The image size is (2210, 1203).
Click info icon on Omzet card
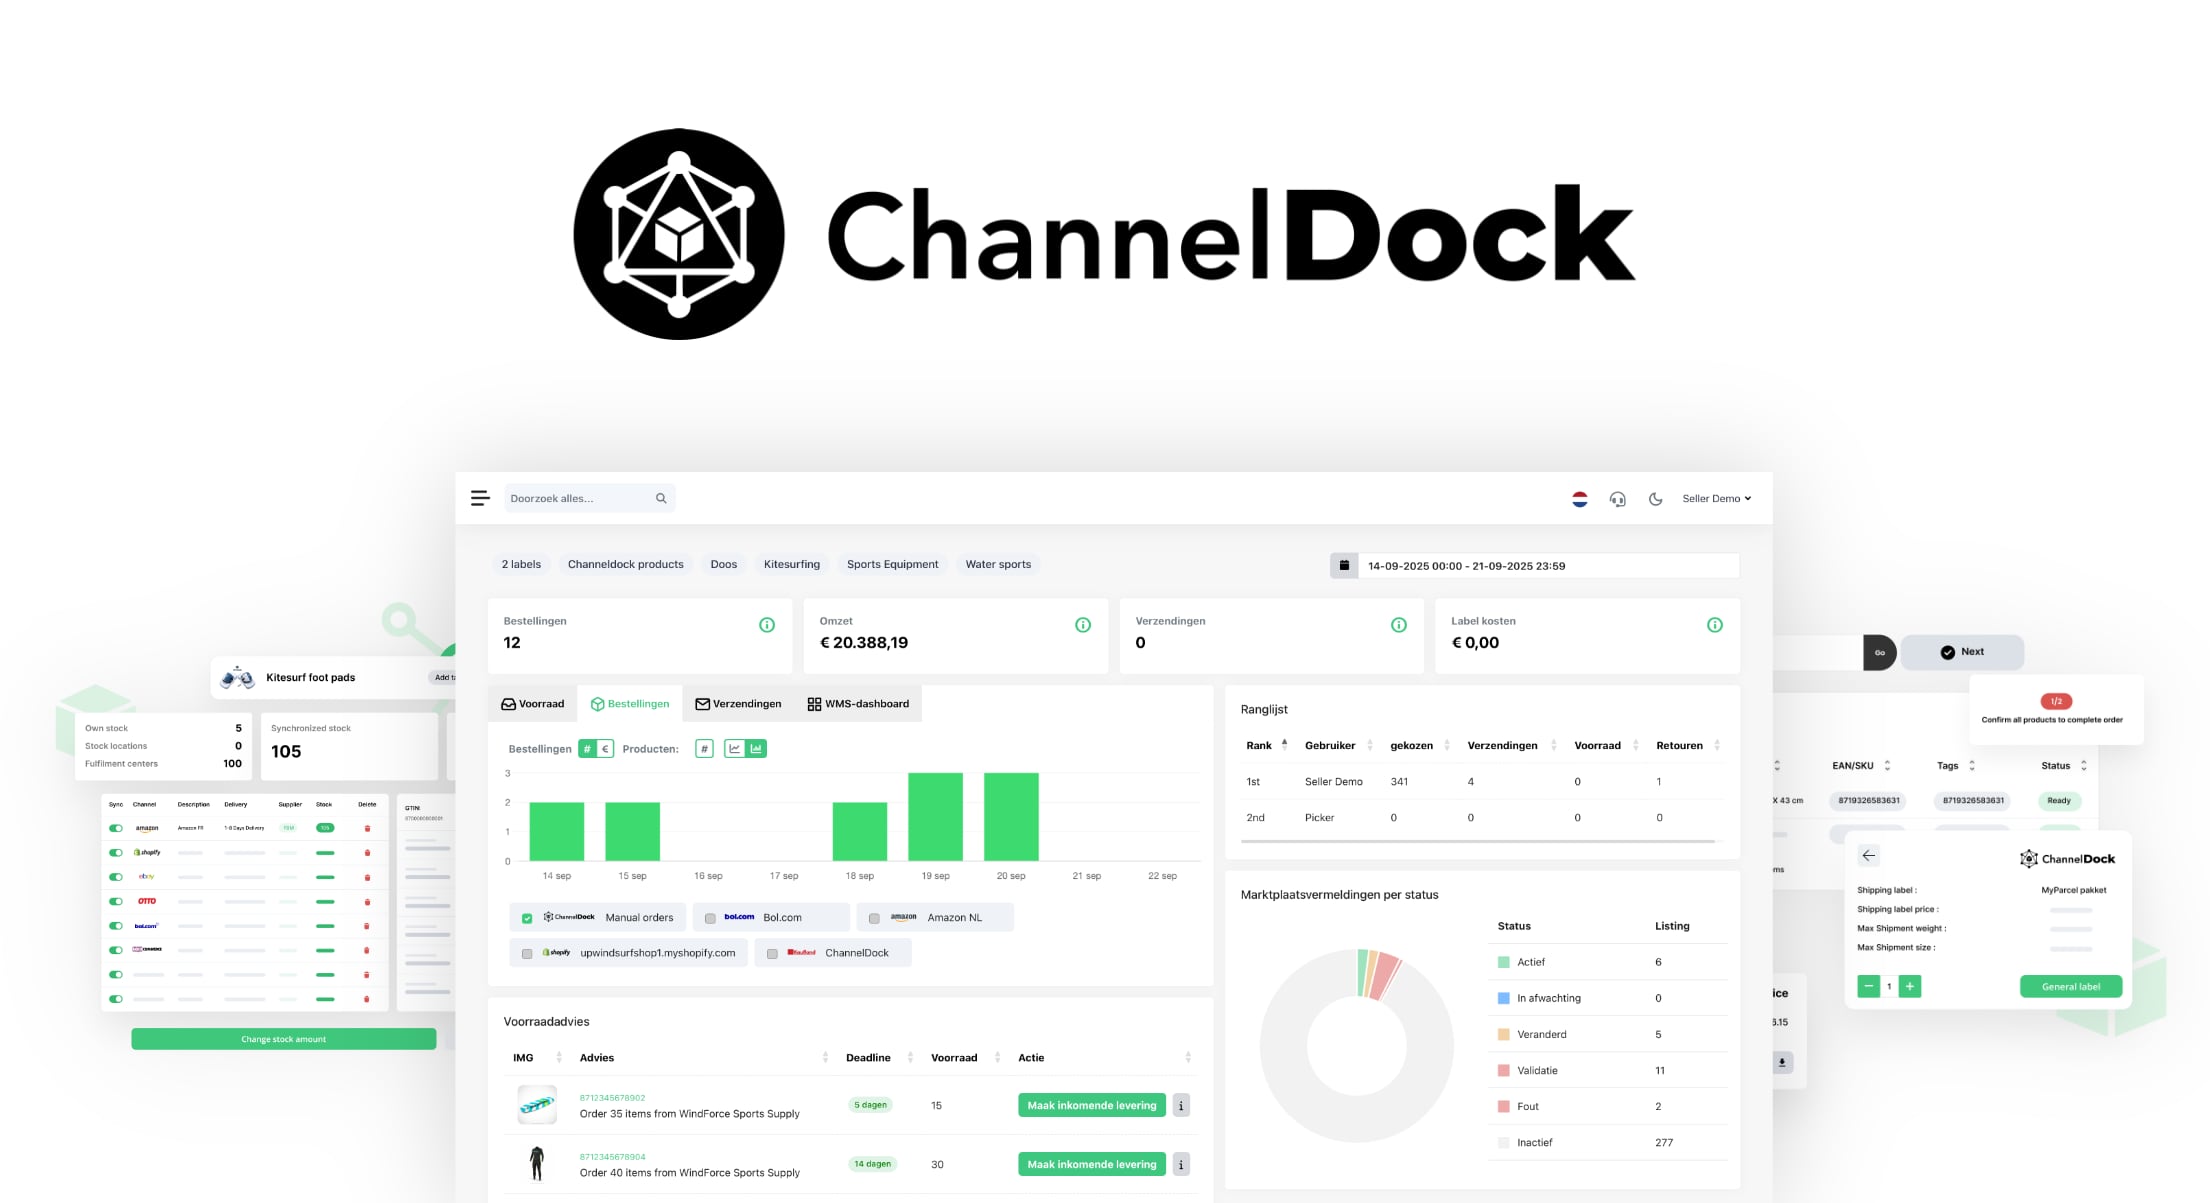tap(1082, 625)
